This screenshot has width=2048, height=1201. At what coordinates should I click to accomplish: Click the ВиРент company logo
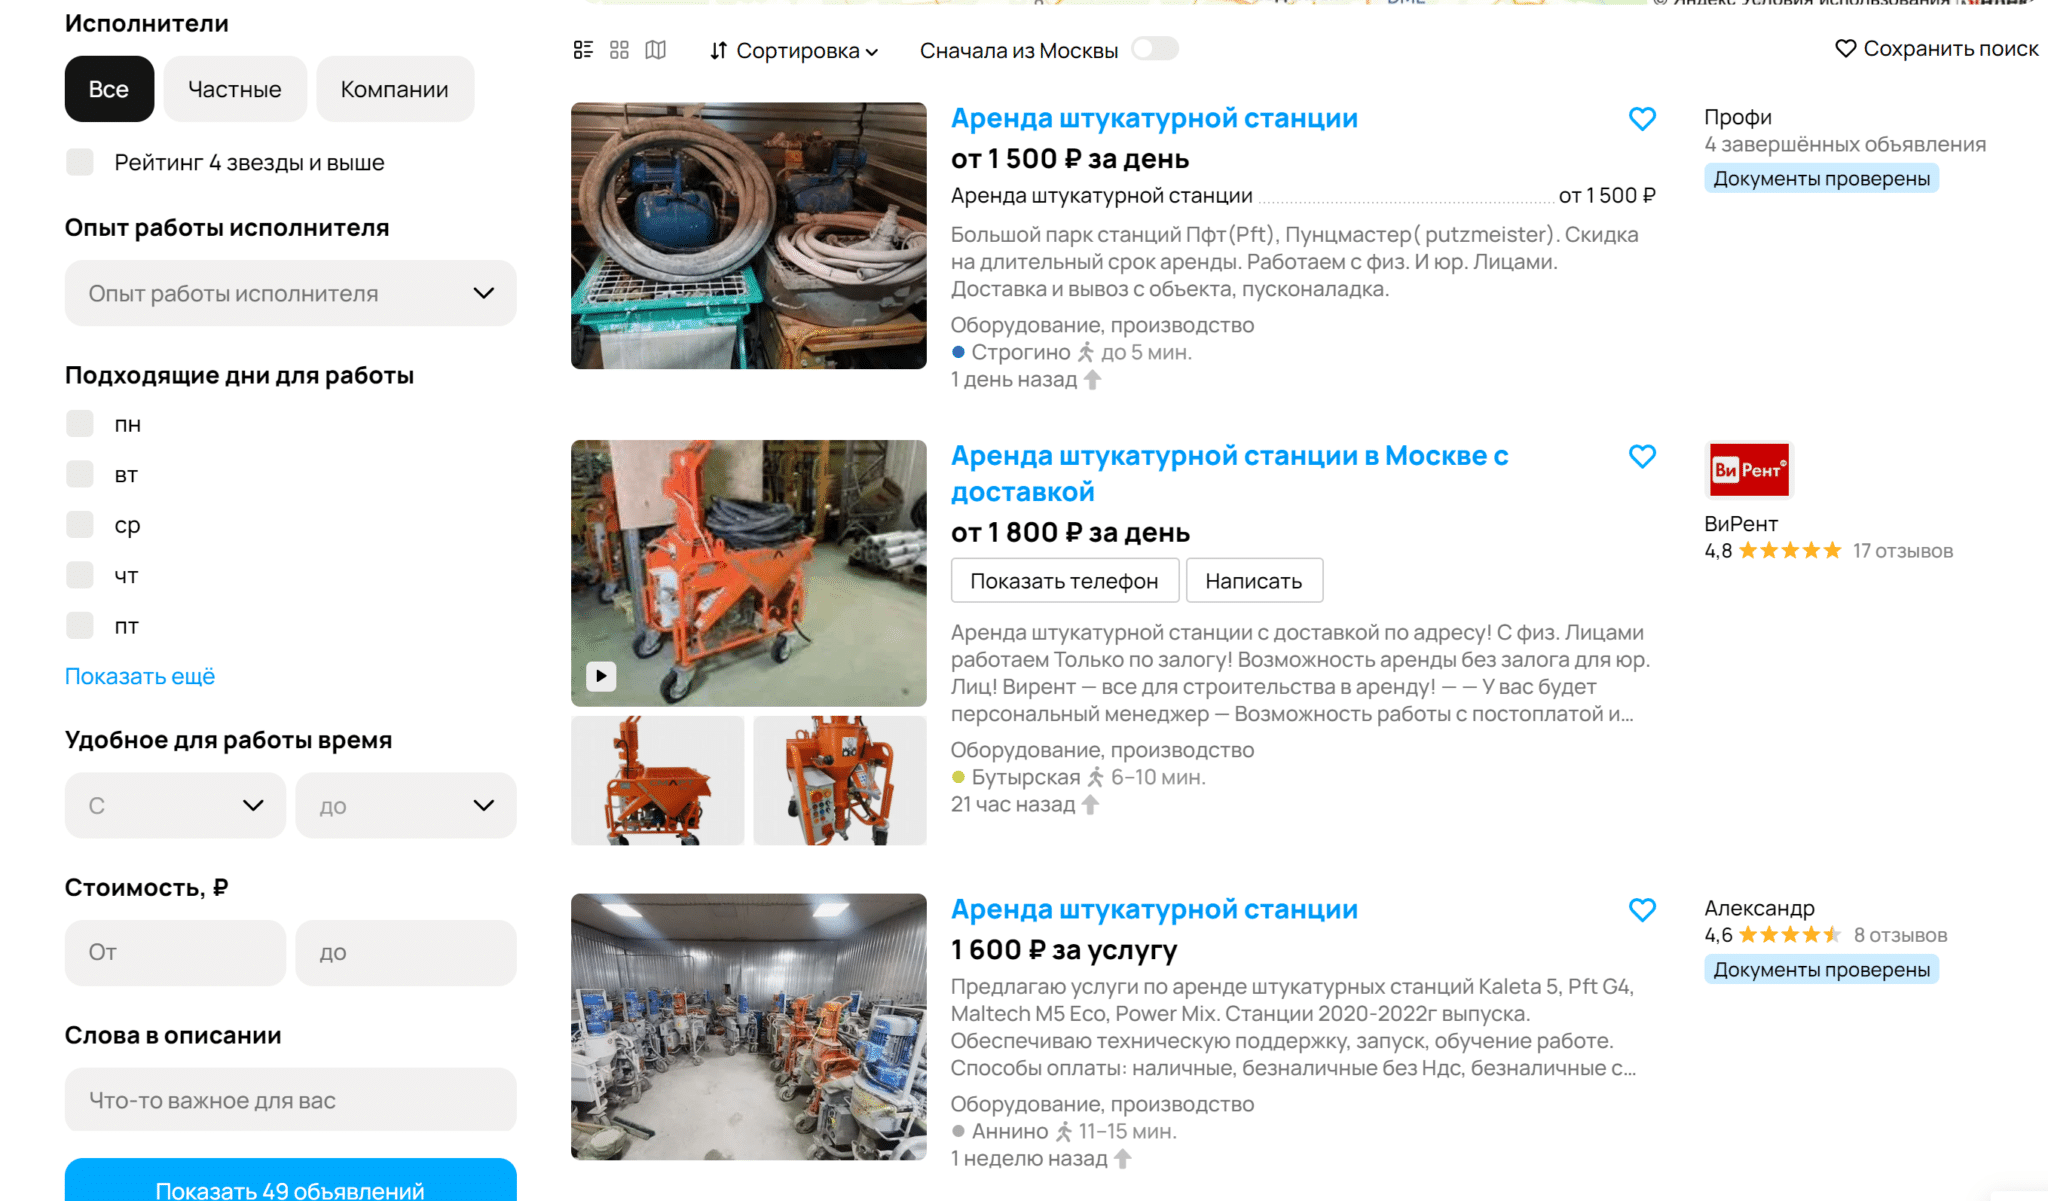point(1748,470)
